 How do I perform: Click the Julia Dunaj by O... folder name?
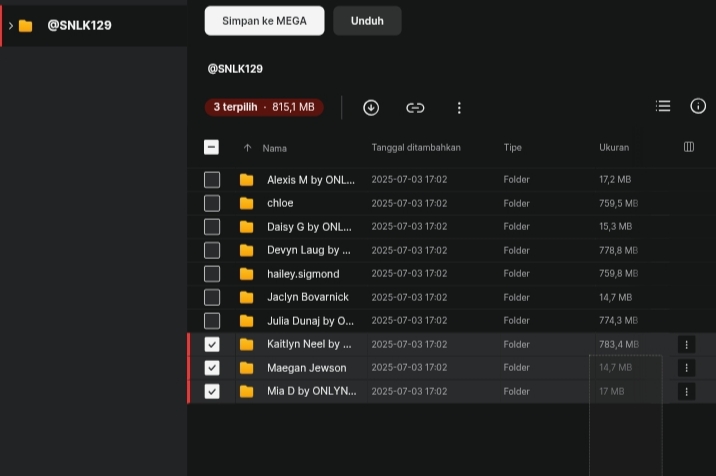310,321
